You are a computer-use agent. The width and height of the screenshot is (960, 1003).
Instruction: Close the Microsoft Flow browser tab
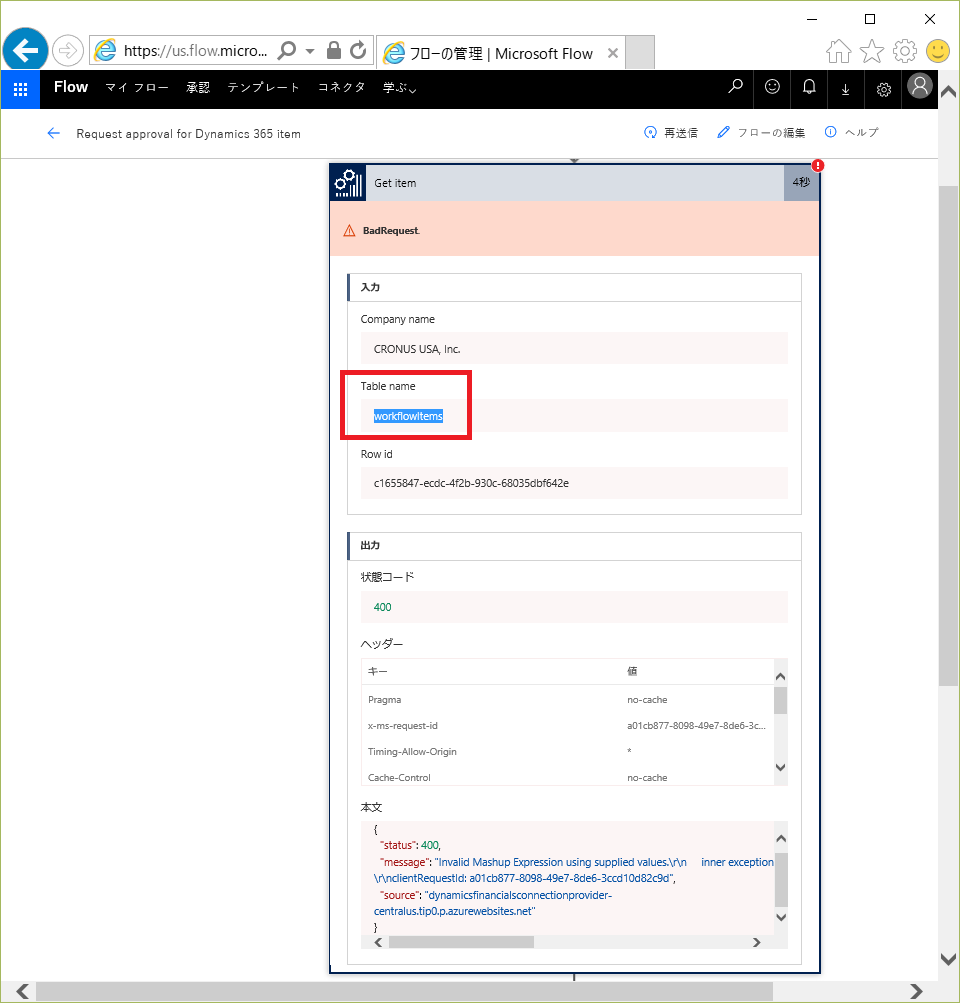[x=612, y=53]
